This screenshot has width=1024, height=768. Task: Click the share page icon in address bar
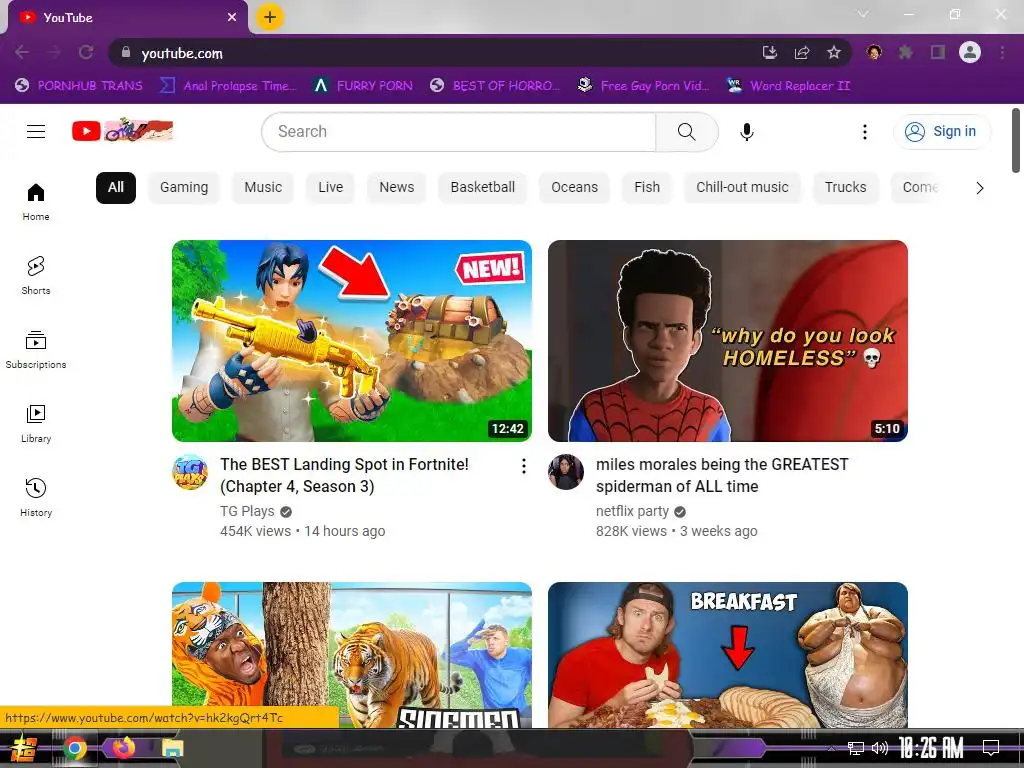tap(802, 52)
